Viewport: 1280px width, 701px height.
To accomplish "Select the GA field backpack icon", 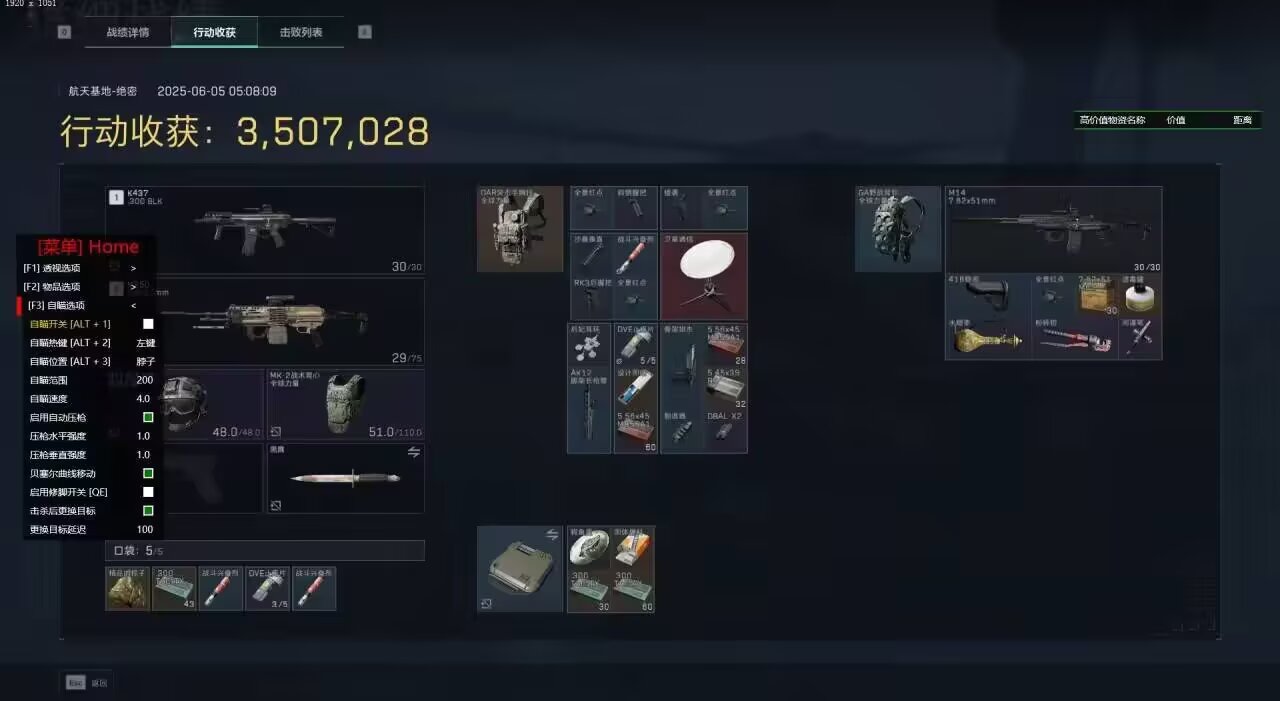I will pos(897,229).
